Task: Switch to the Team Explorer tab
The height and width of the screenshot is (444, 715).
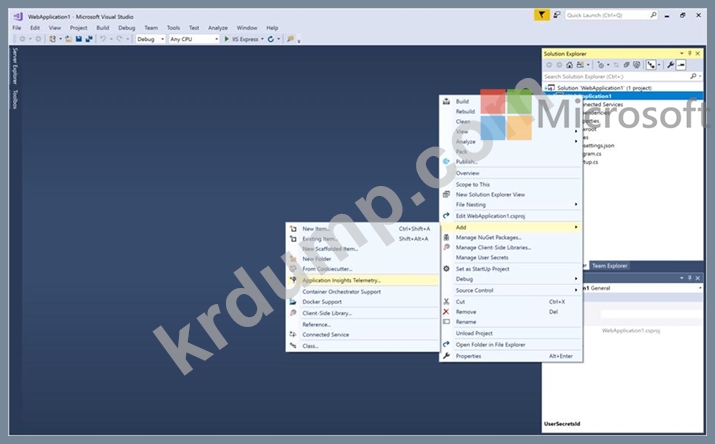Action: 610,266
